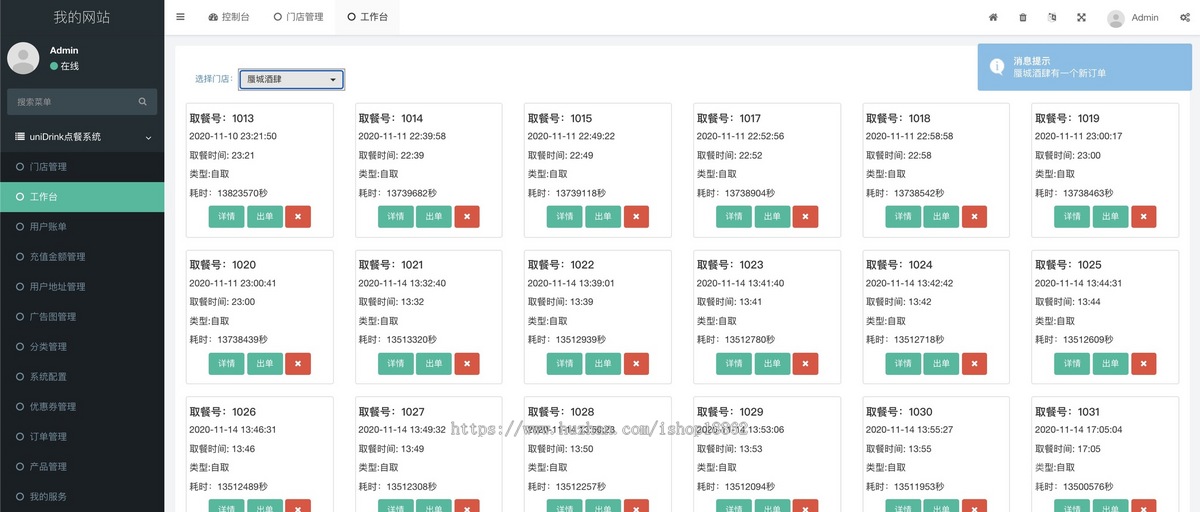
Task: Click the trash can icon in the top bar
Action: 1022,17
